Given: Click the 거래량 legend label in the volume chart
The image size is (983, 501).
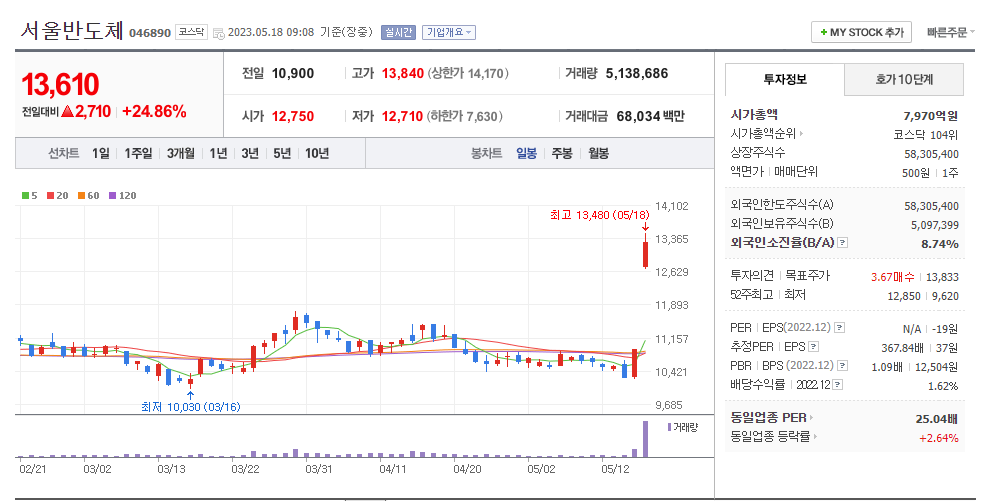Looking at the screenshot, I should [685, 428].
